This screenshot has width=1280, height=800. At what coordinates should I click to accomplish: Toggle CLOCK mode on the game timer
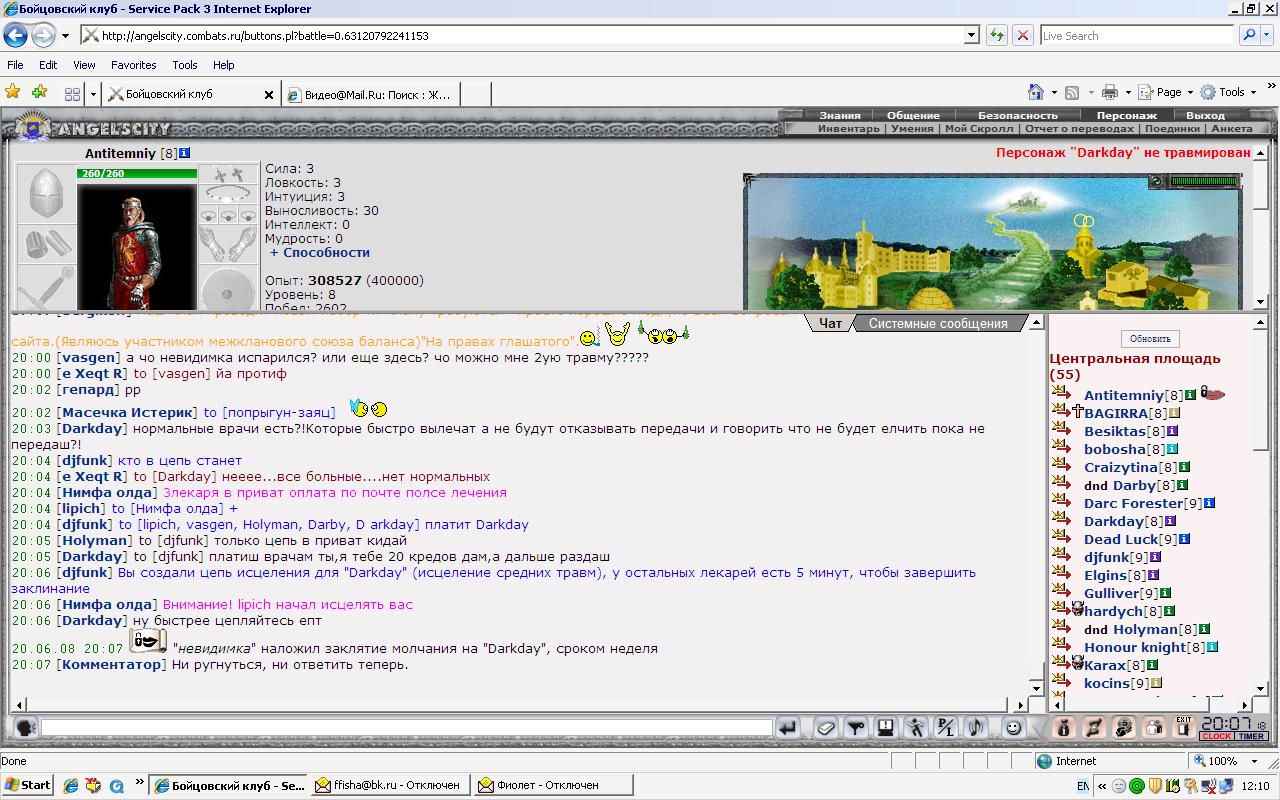coord(1216,736)
